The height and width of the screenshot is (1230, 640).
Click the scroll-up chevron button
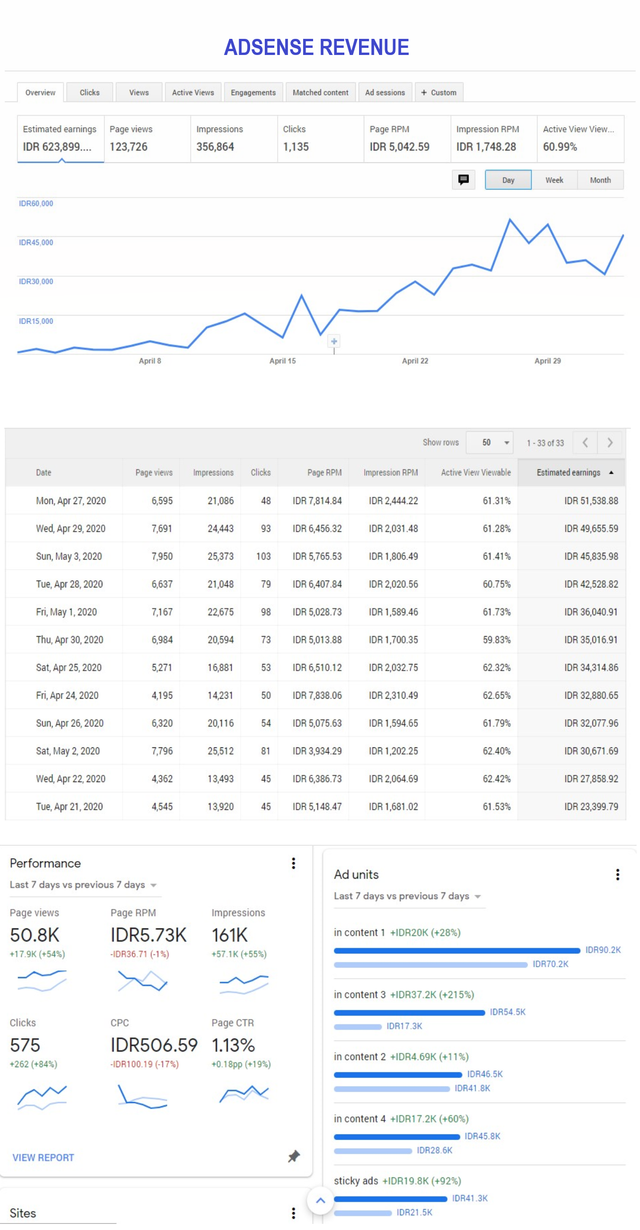pyautogui.click(x=320, y=1201)
